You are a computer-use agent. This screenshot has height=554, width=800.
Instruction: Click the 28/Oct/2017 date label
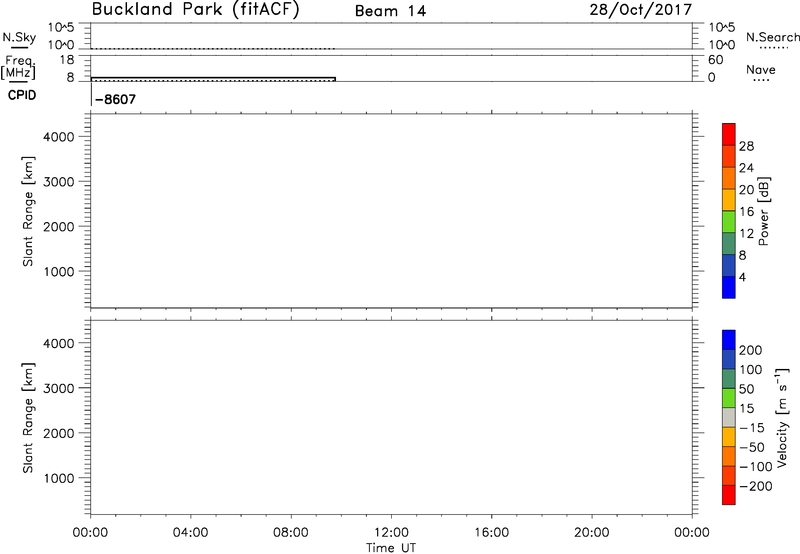[640, 10]
